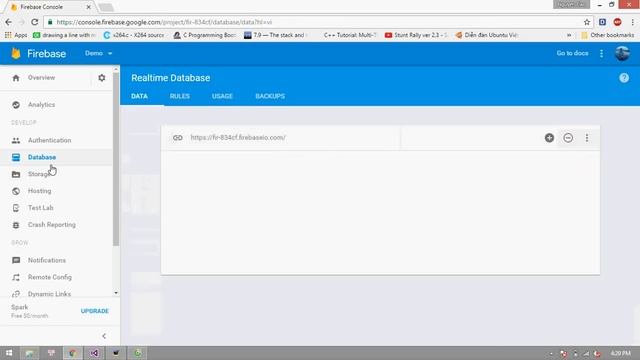Open the Demo project dropdown
This screenshot has width=640, height=360.
(98, 53)
